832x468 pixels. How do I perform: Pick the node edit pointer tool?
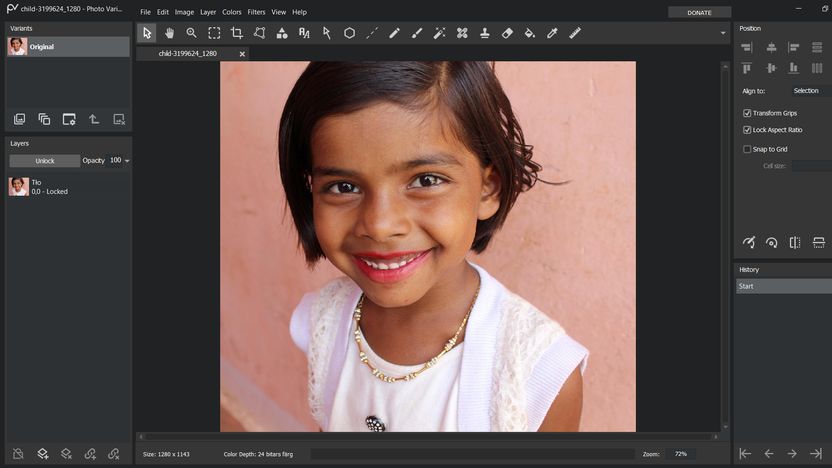[x=327, y=33]
